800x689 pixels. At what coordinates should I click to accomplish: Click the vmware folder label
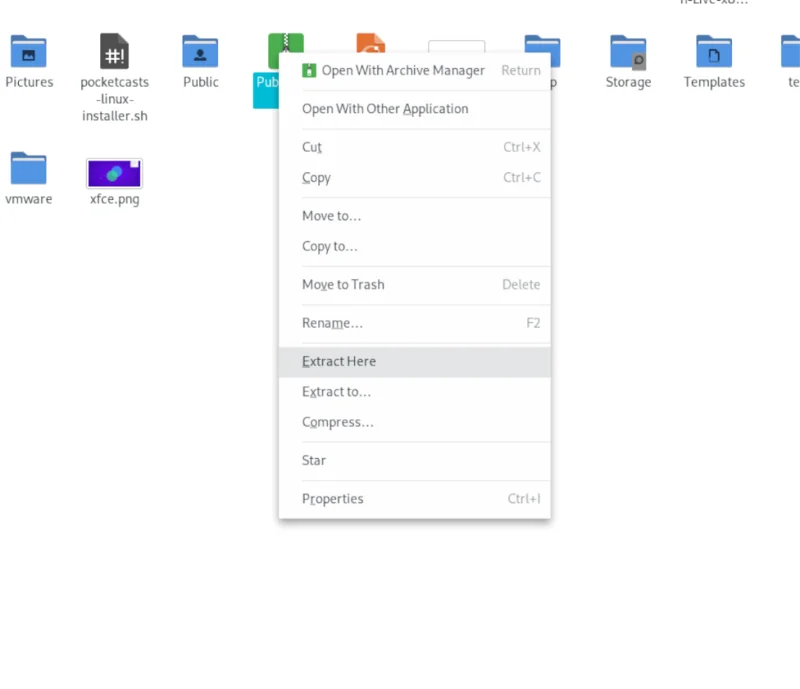[x=29, y=199]
